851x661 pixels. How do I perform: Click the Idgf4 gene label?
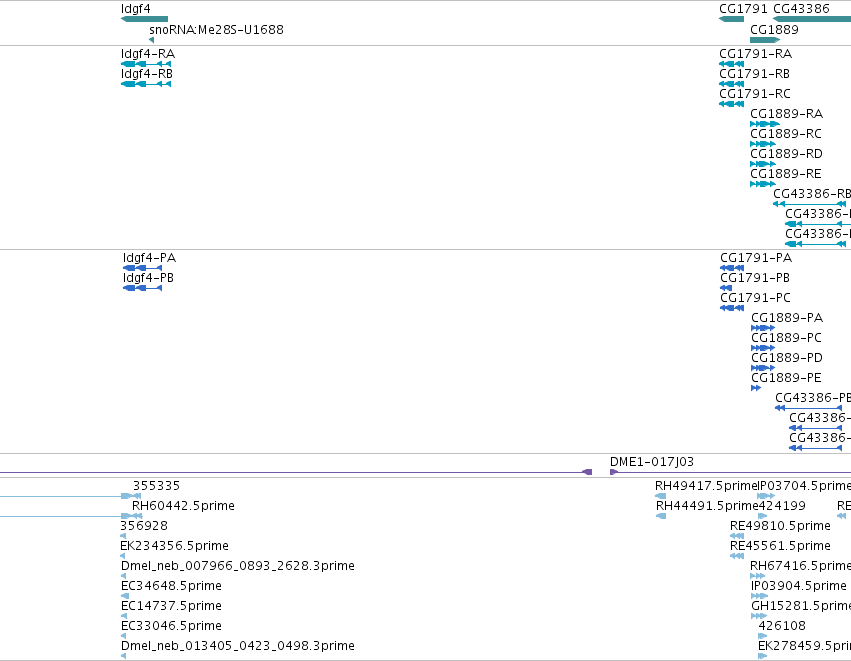point(136,9)
